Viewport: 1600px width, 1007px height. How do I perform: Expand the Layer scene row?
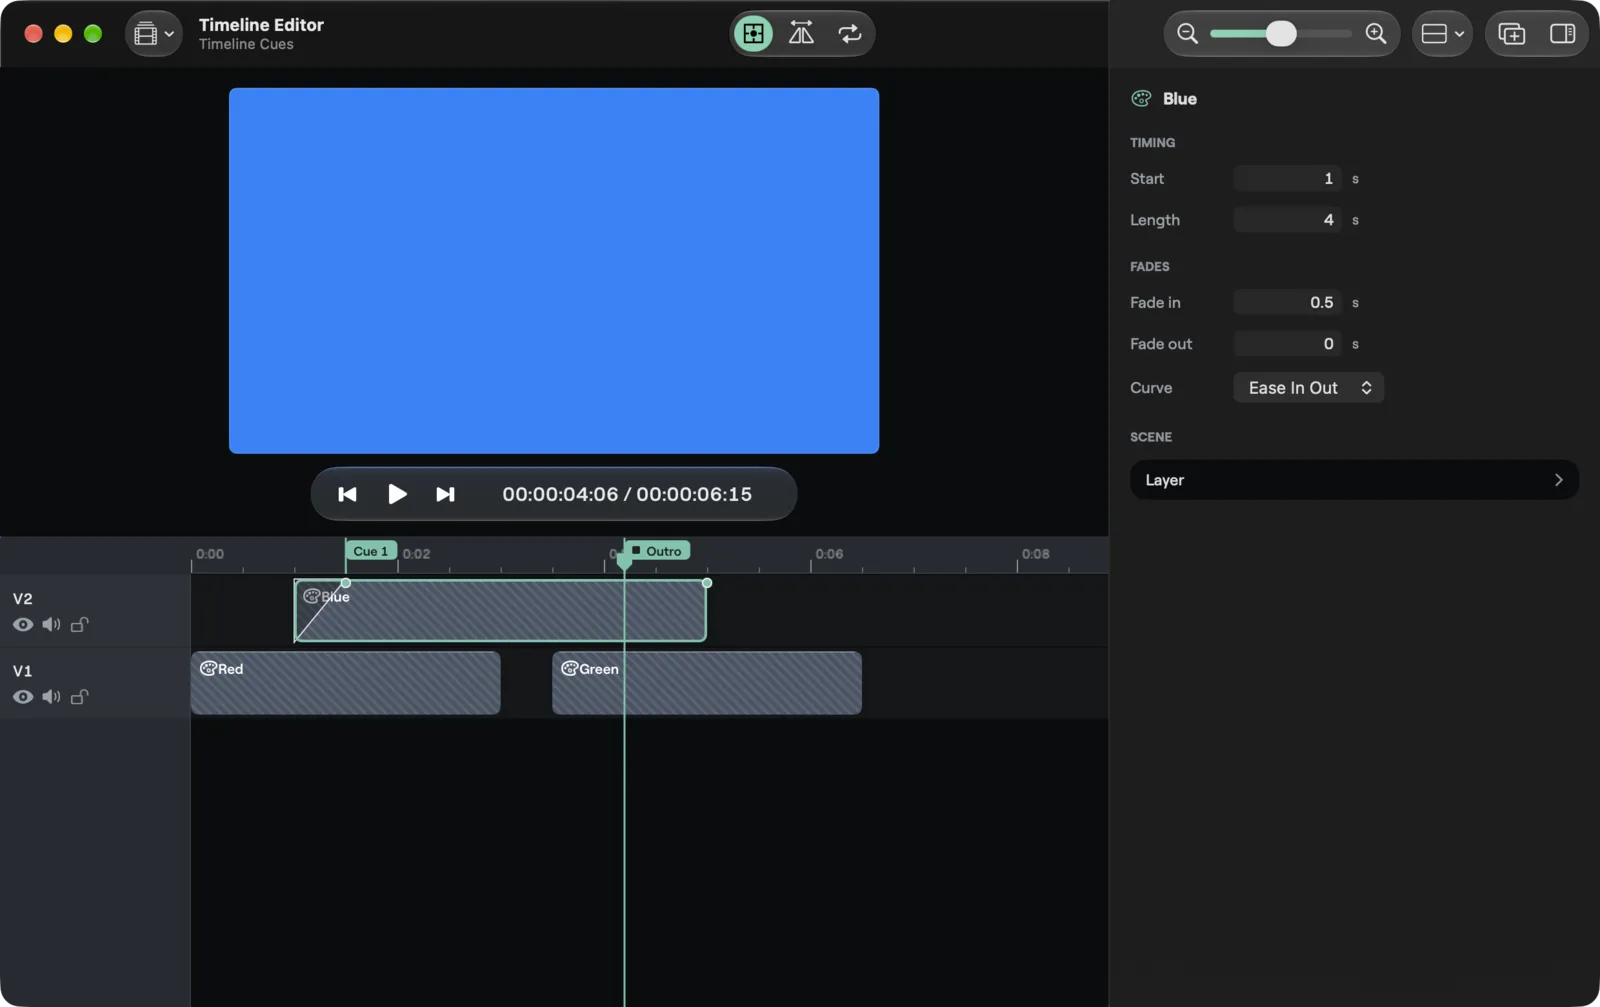[1354, 480]
